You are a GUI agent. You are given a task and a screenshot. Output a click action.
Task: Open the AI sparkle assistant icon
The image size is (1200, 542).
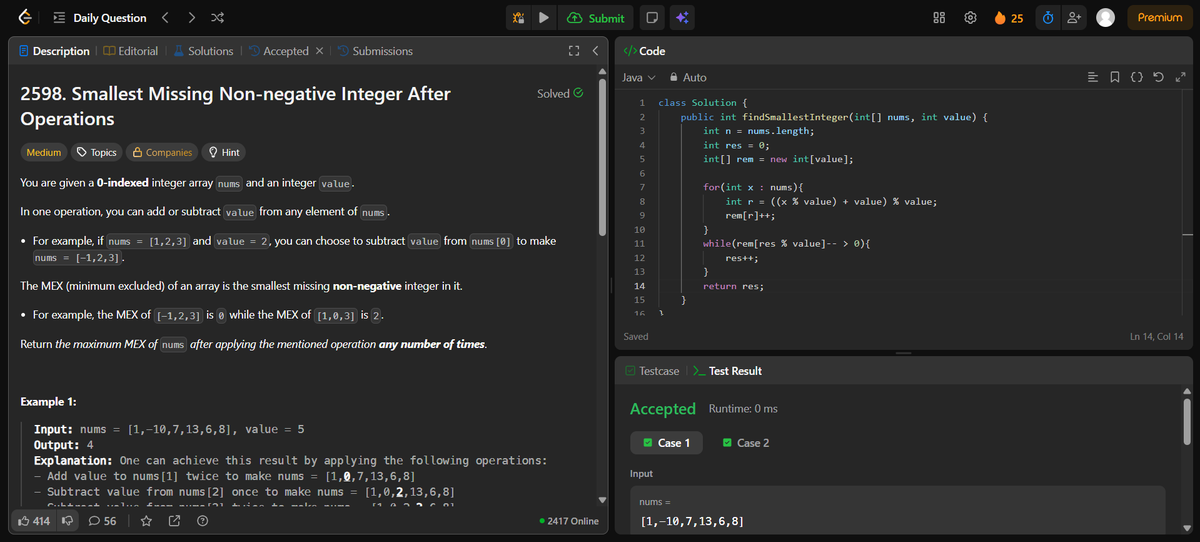point(682,18)
